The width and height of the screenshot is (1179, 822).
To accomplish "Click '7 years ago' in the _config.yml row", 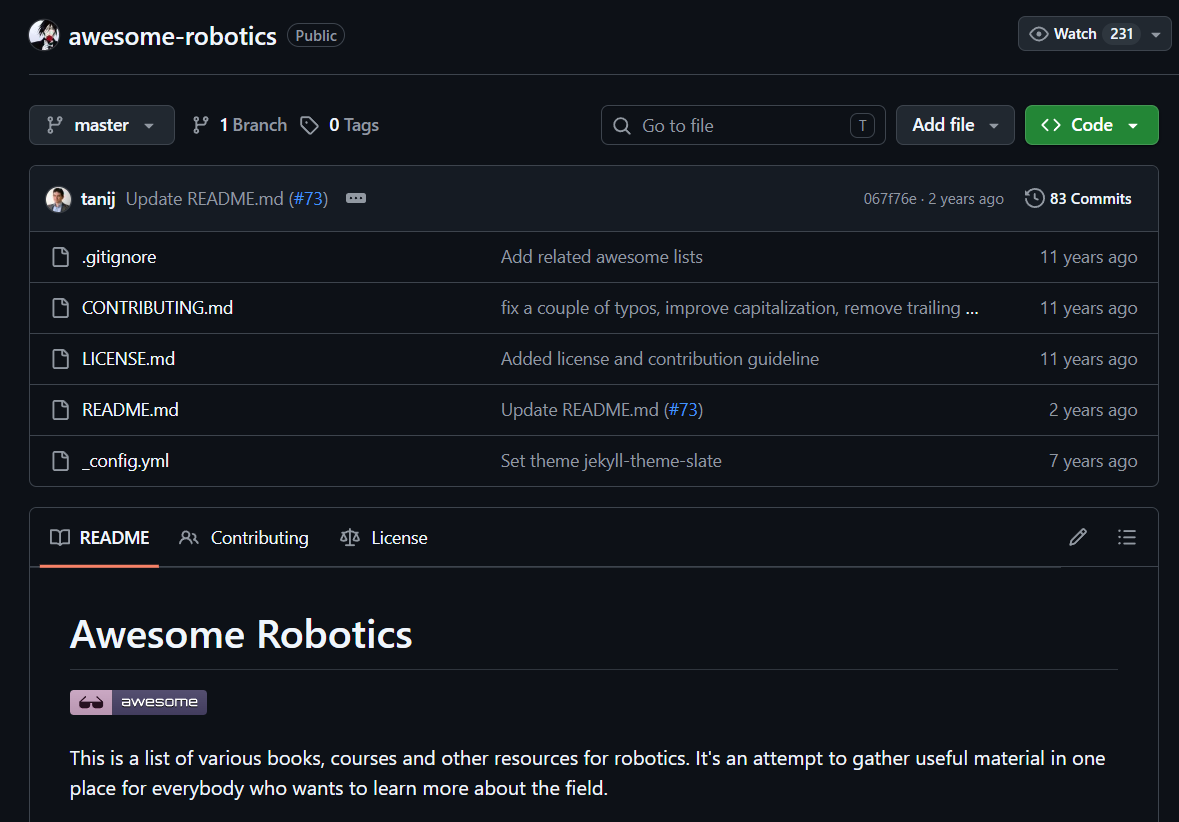I will tap(1093, 461).
